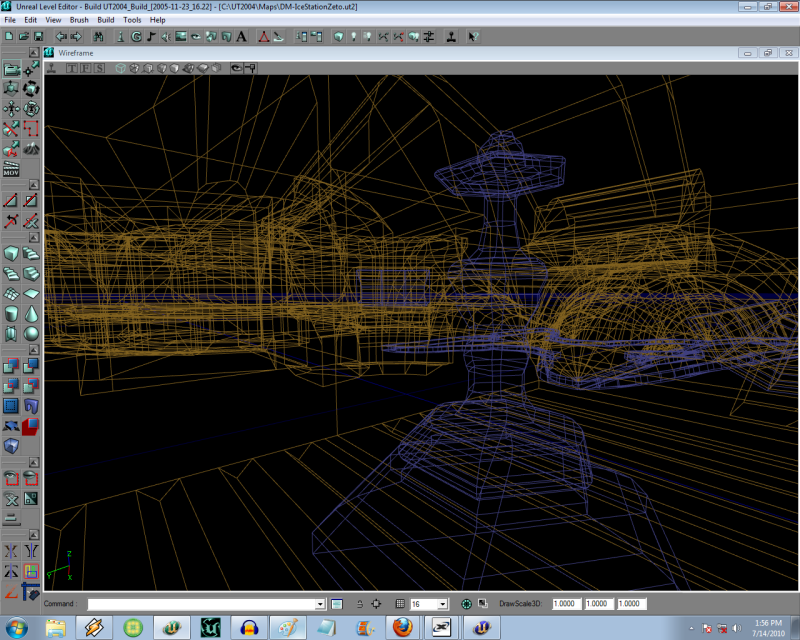The image size is (800, 640).
Task: Open the Group browser G icon
Action: pos(136,36)
